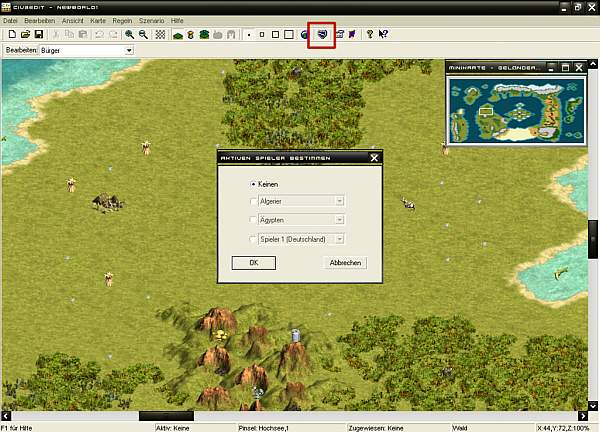Image resolution: width=600 pixels, height=432 pixels.
Task: Click the purple flag icon in toolbar
Action: tap(352, 34)
